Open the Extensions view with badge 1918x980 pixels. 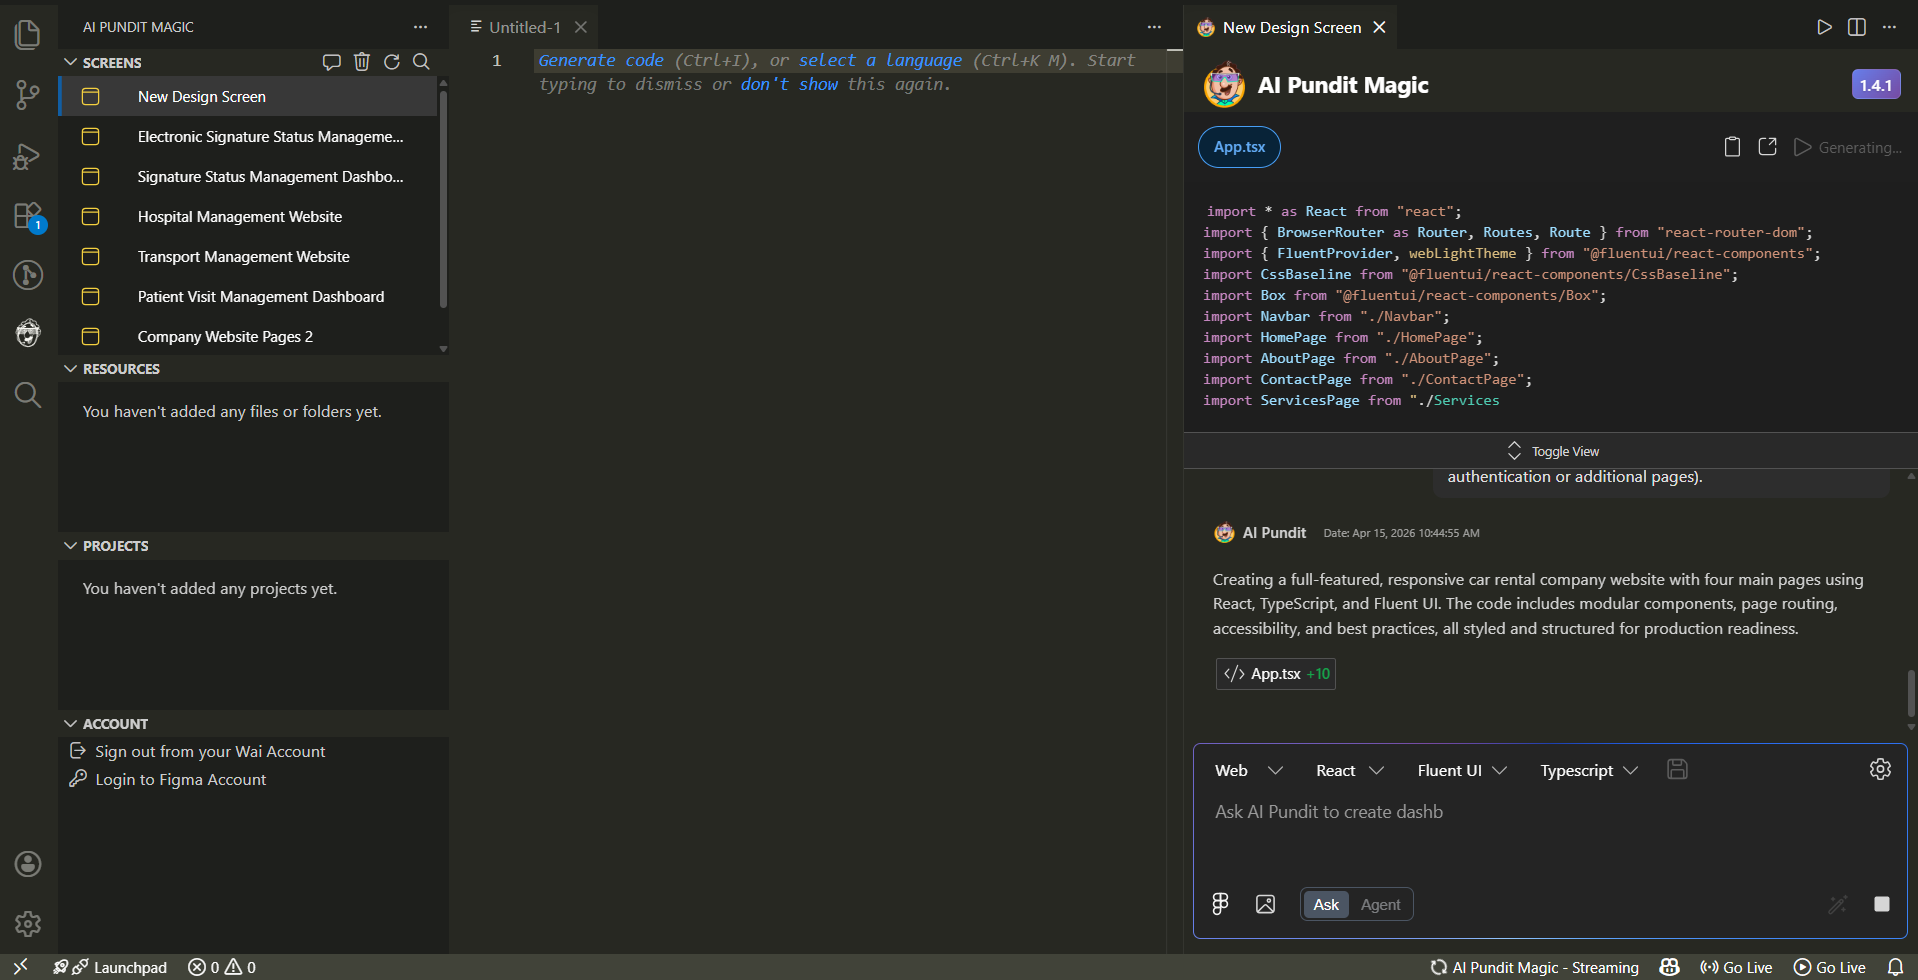click(x=28, y=216)
